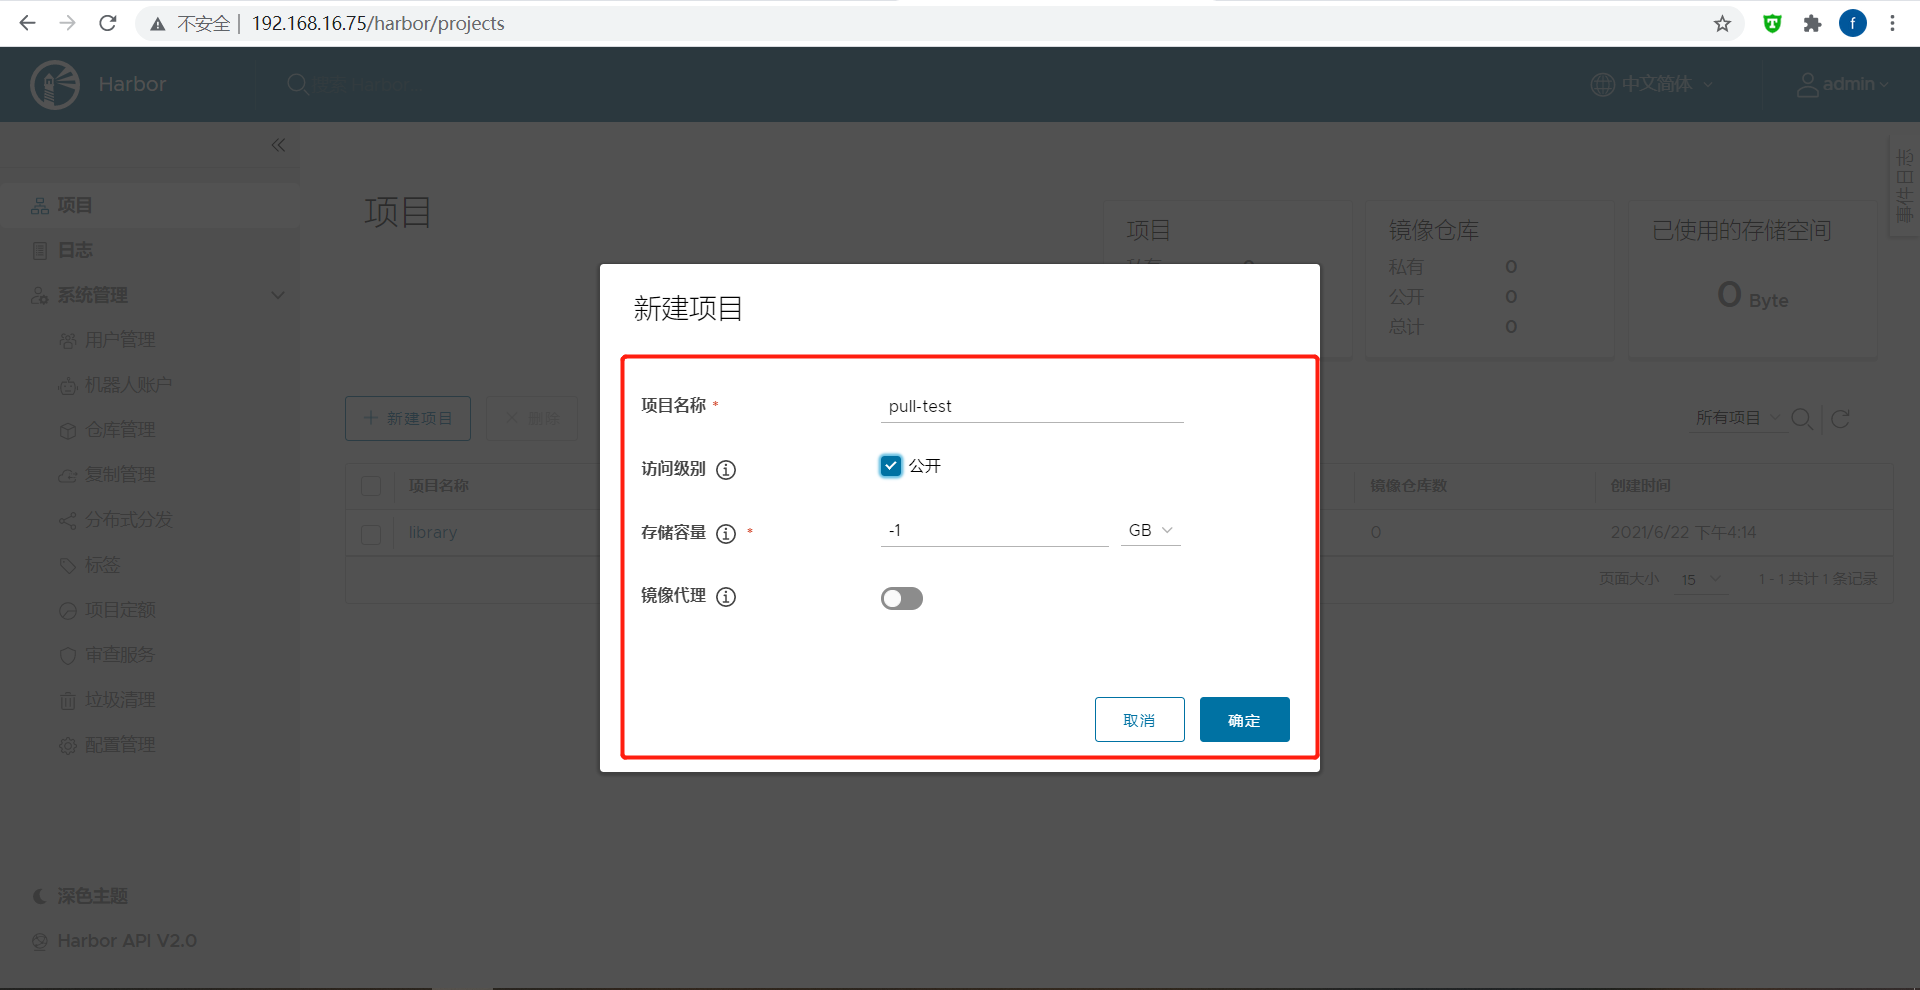Click the proxy cache info icon
This screenshot has width=1920, height=990.
(726, 597)
